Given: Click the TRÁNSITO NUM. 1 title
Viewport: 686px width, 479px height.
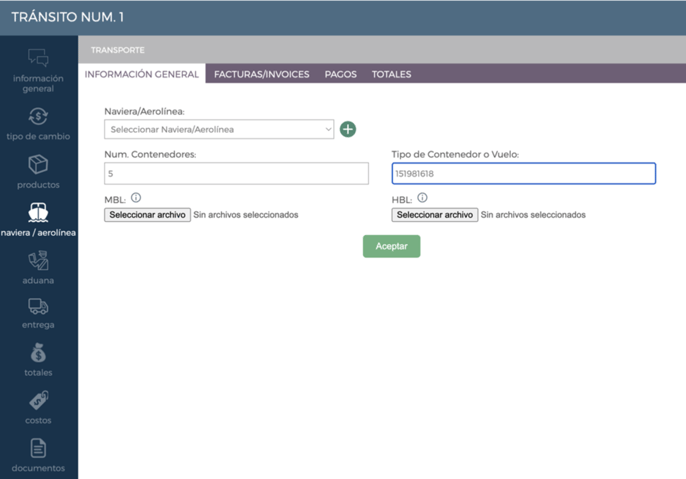Looking at the screenshot, I should point(67,17).
